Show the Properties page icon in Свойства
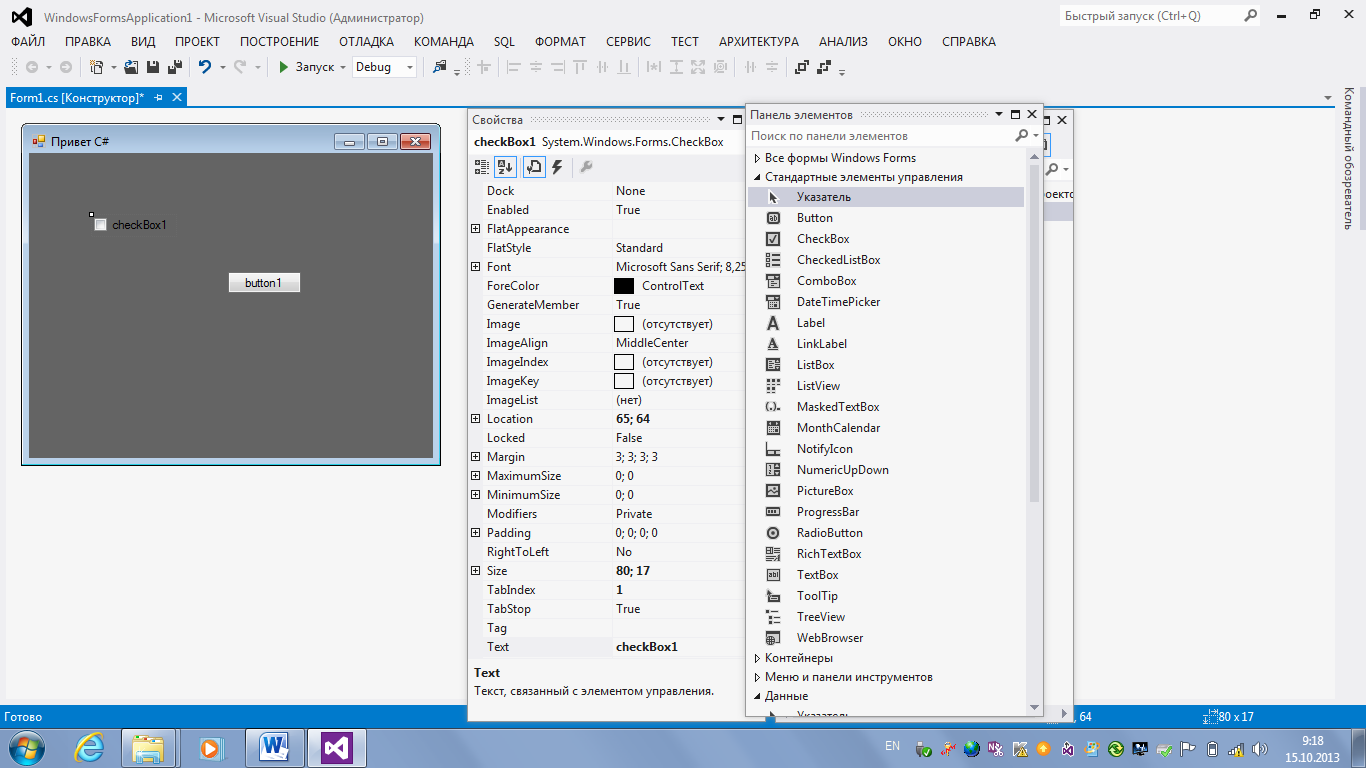Viewport: 1366px width, 768px height. click(534, 167)
